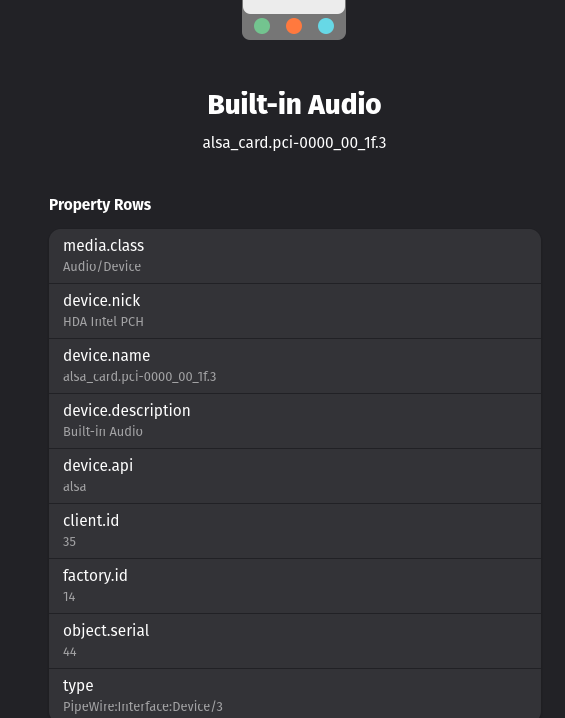This screenshot has width=565, height=718.
Task: Click the orange dot on device icon
Action: coord(294,26)
